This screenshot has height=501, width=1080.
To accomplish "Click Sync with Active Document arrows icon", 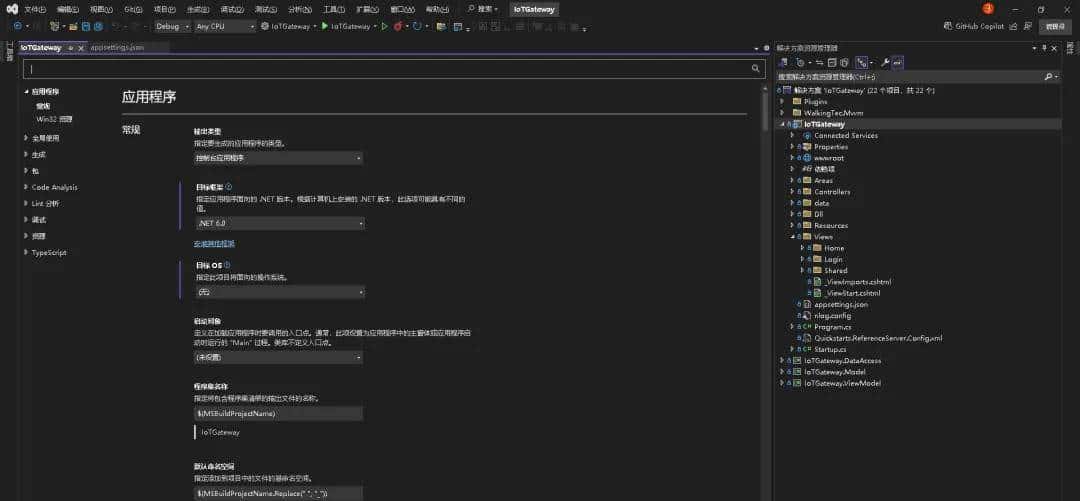I will [820, 63].
